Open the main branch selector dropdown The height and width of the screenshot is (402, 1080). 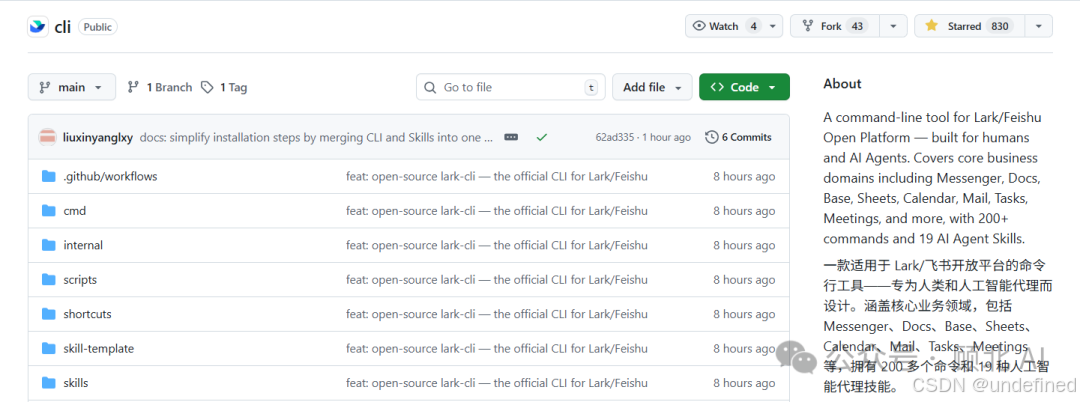pyautogui.click(x=71, y=87)
